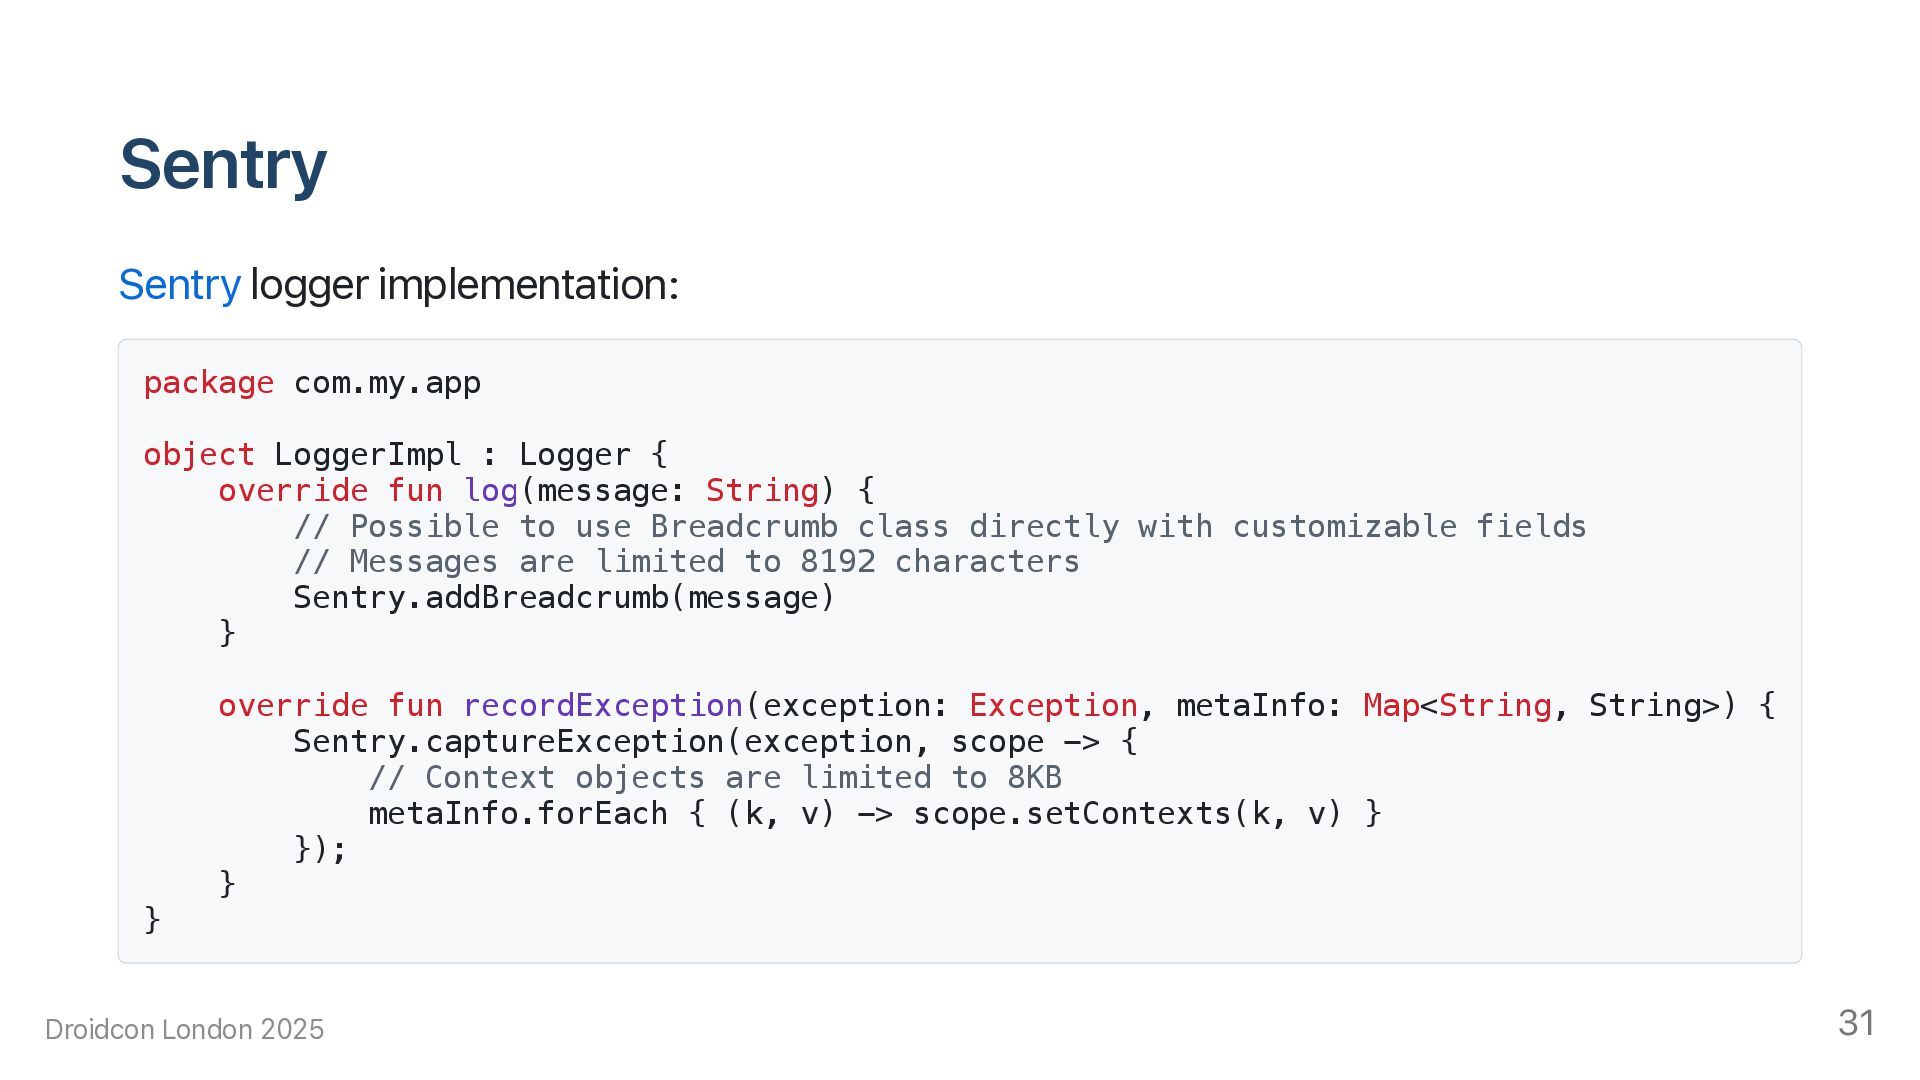
Task: Click the blue Sentry link
Action: pyautogui.click(x=179, y=285)
